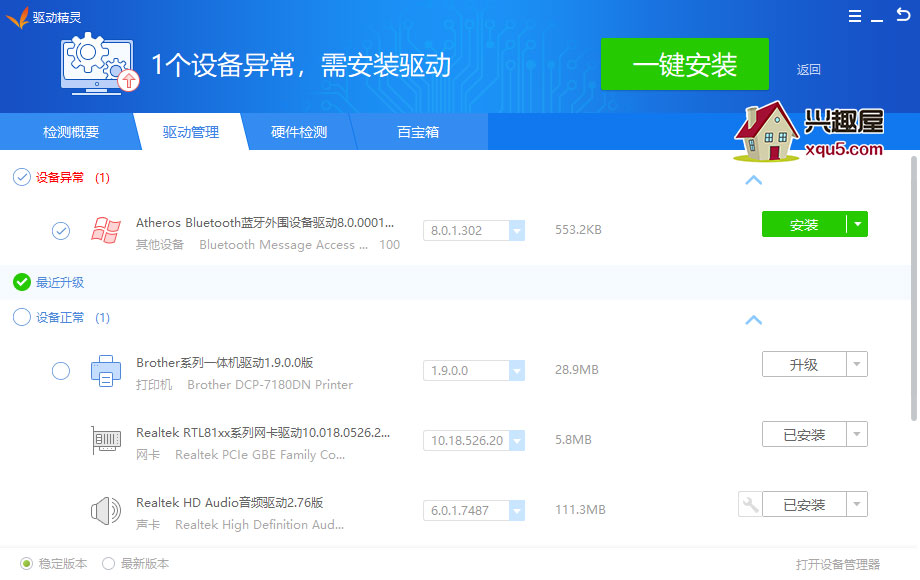920x580 pixels.
Task: Click the green 一键安装 button
Action: [x=685, y=64]
